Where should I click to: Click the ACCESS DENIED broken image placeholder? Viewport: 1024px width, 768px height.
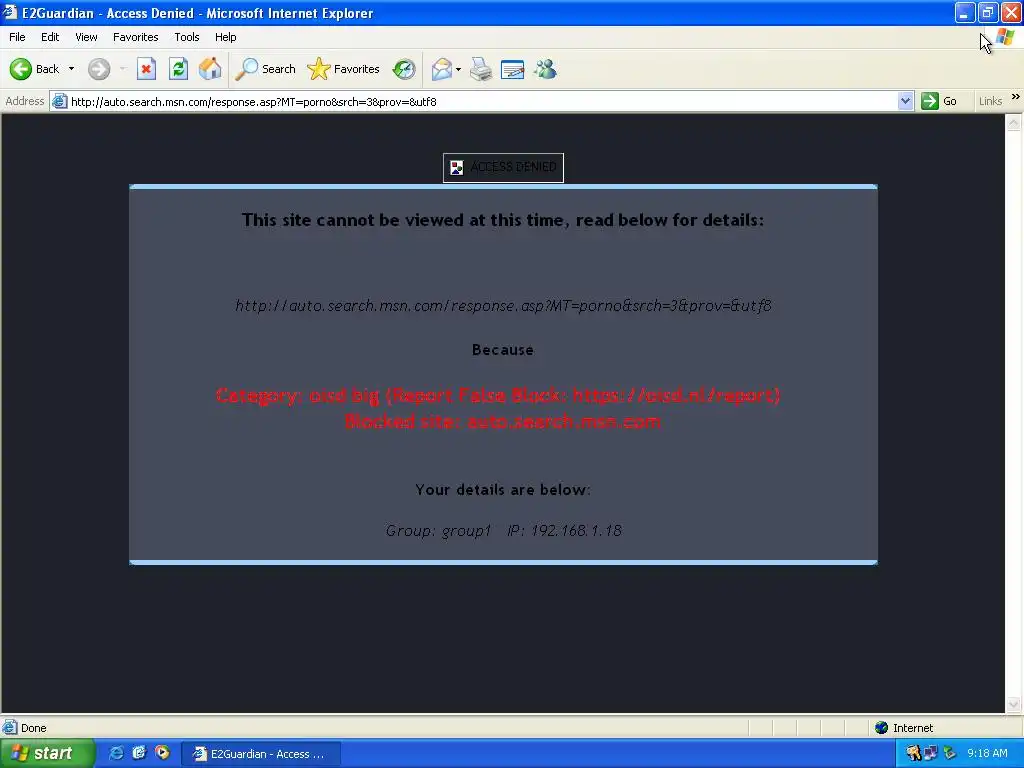503,167
